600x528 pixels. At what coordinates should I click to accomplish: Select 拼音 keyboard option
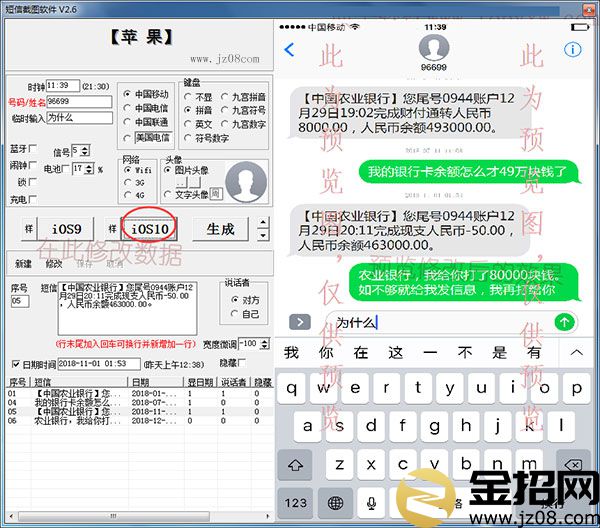(198, 110)
